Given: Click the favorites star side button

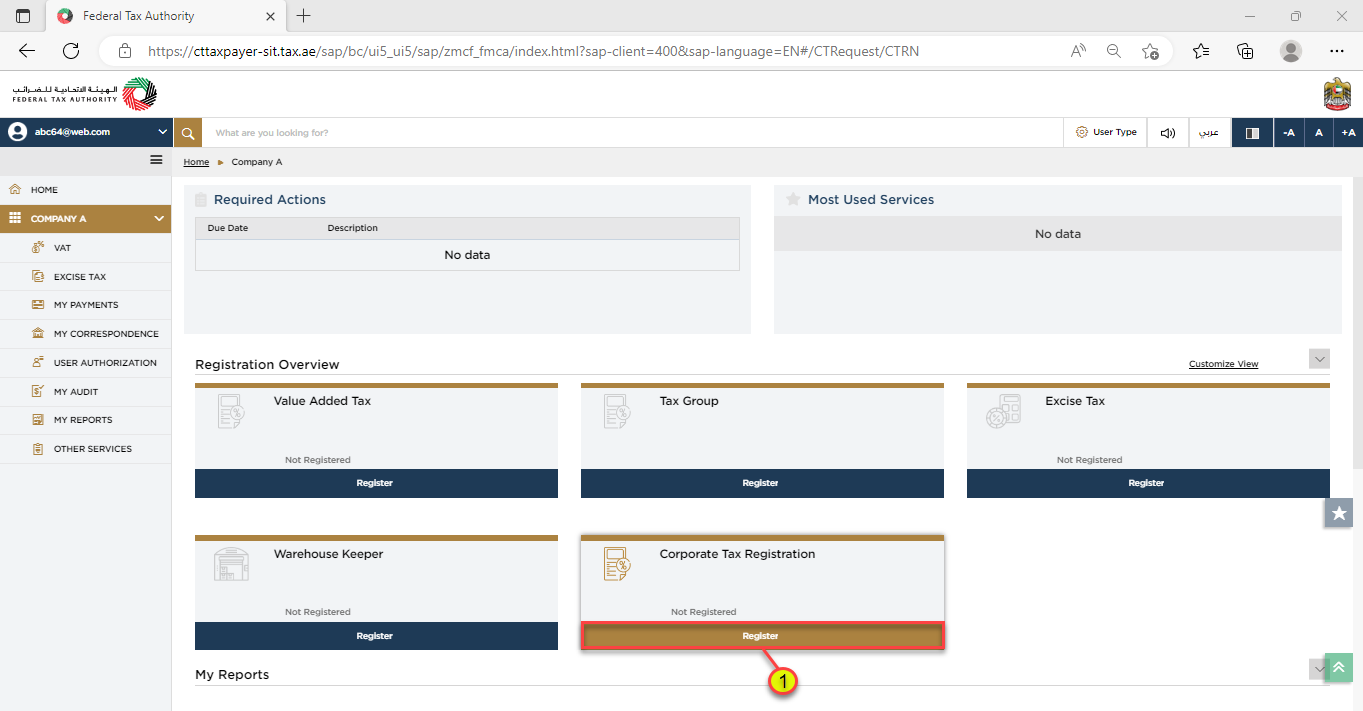Looking at the screenshot, I should click(1339, 513).
